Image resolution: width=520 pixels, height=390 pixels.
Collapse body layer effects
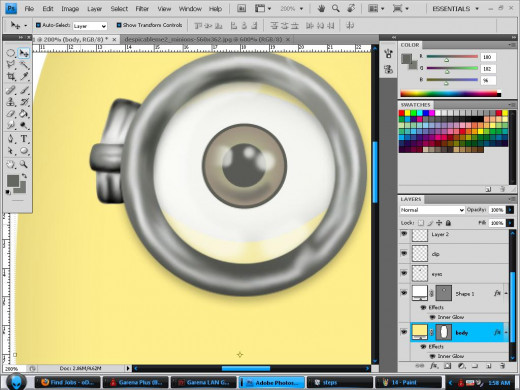click(506, 332)
